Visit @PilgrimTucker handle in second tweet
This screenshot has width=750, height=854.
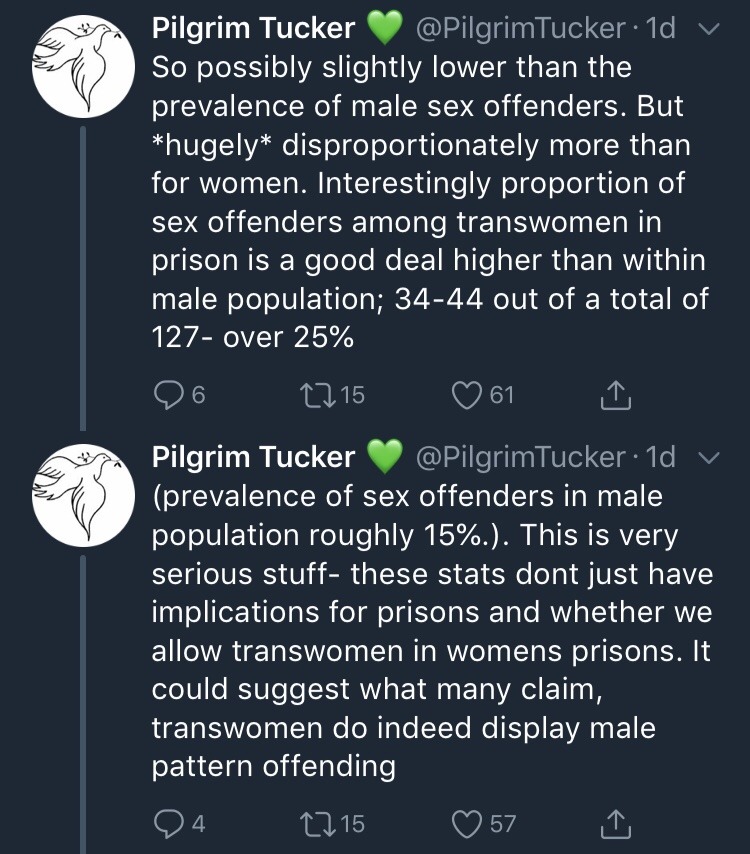(x=518, y=458)
